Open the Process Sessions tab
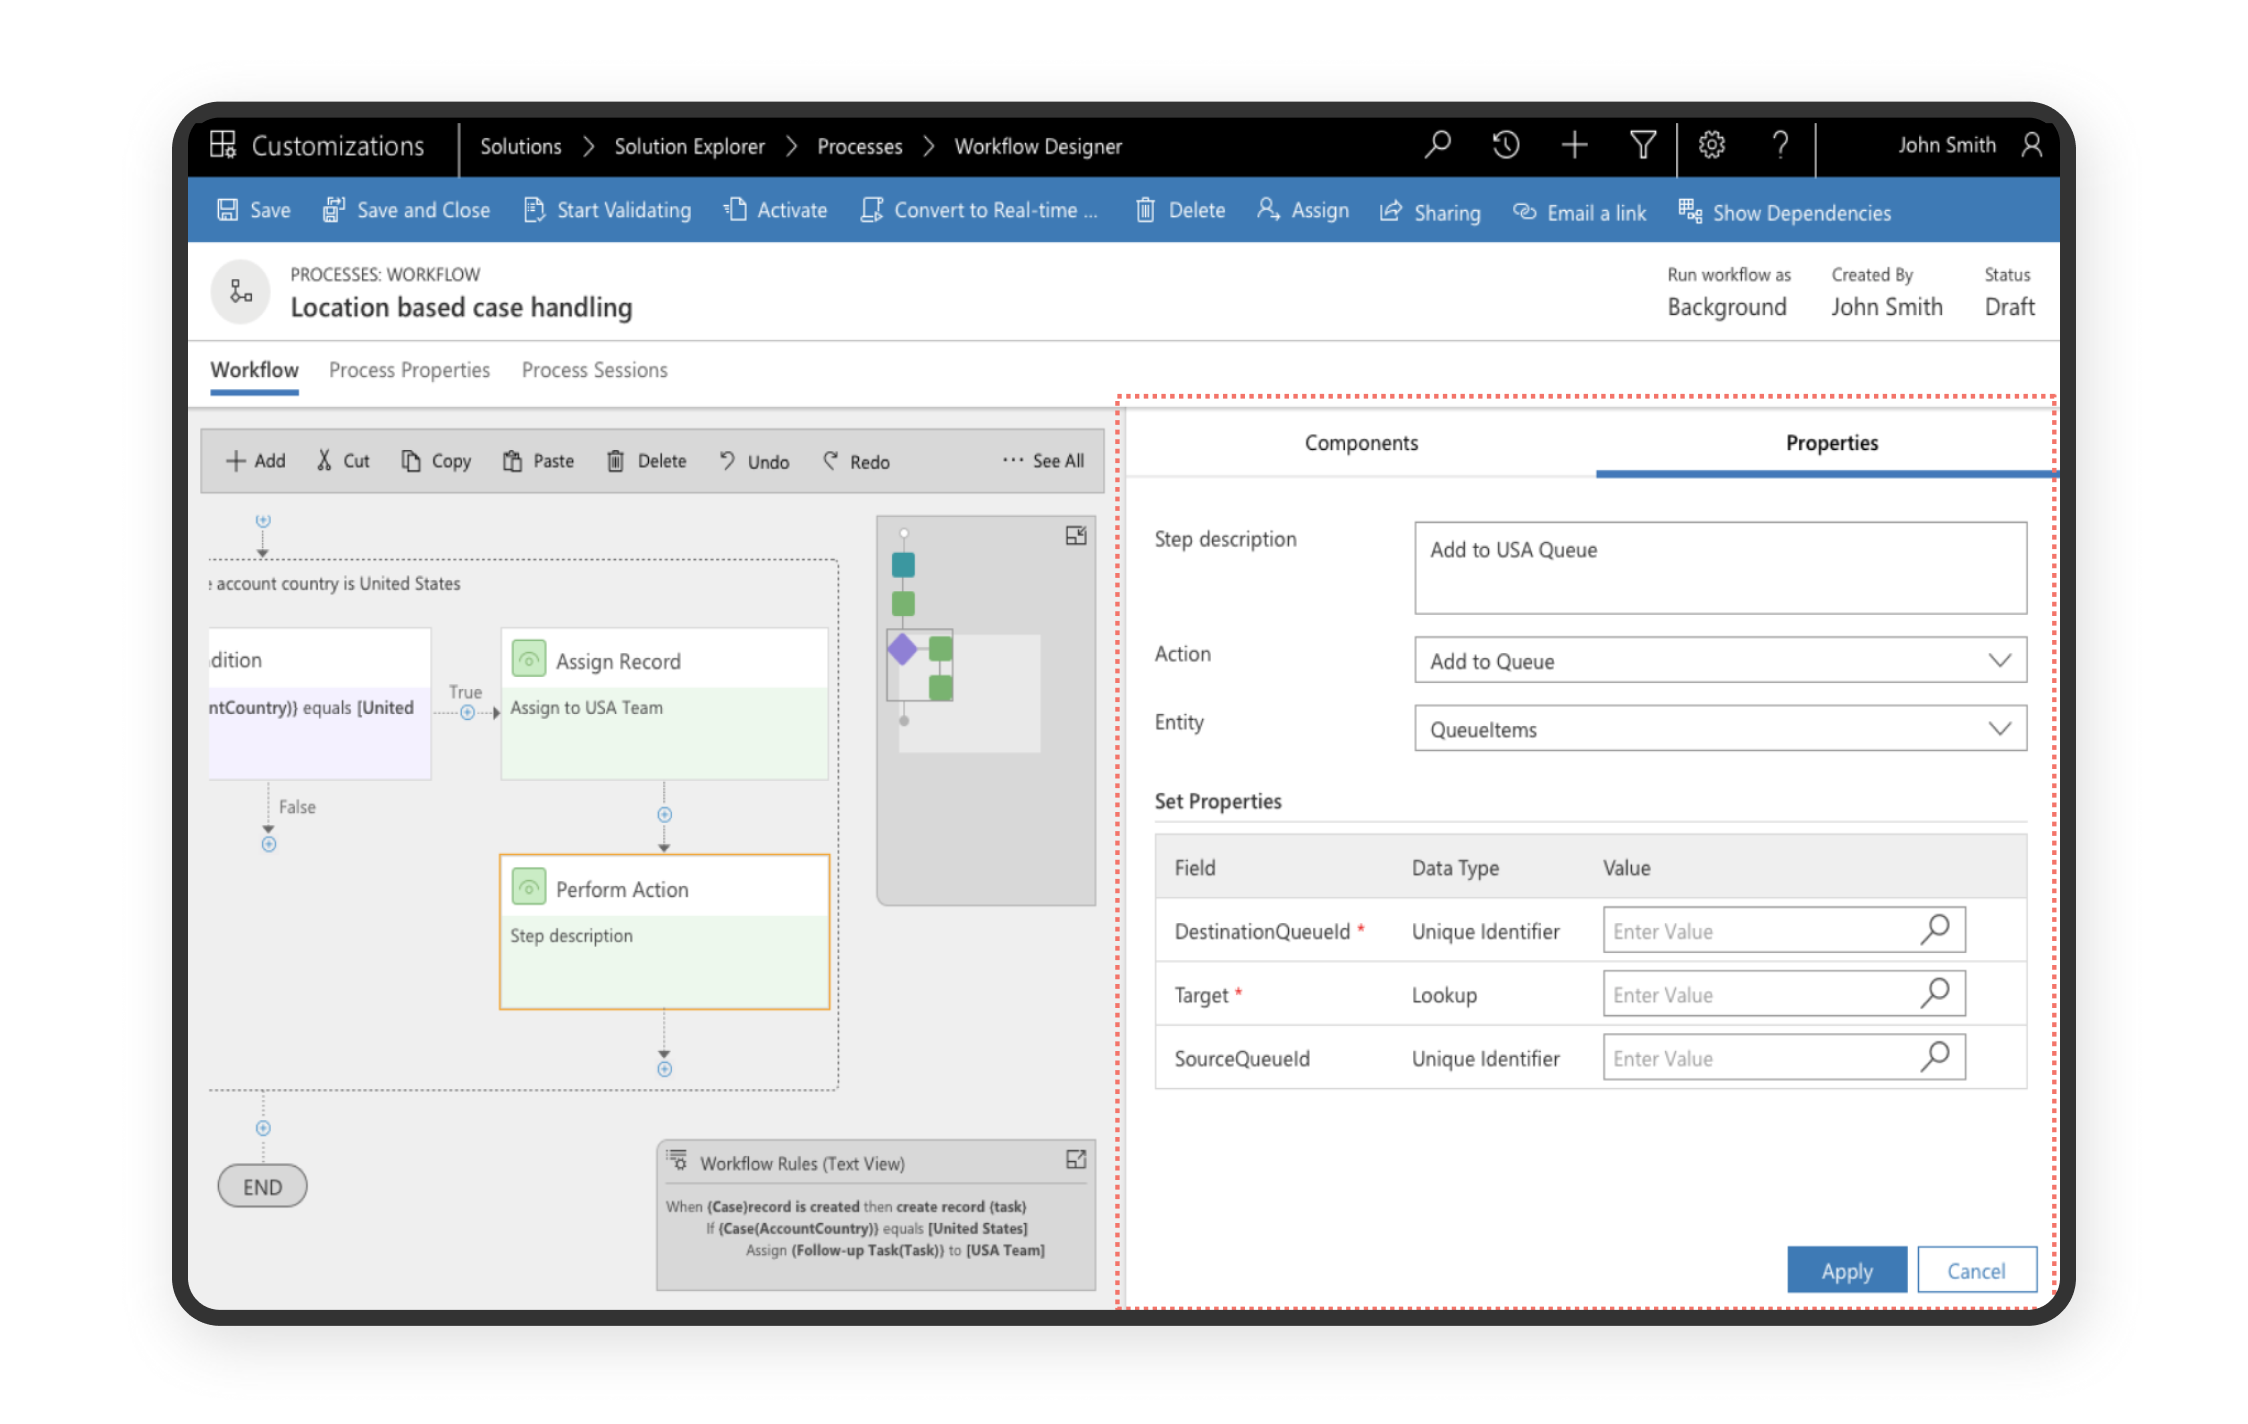This screenshot has width=2248, height=1424. (594, 370)
